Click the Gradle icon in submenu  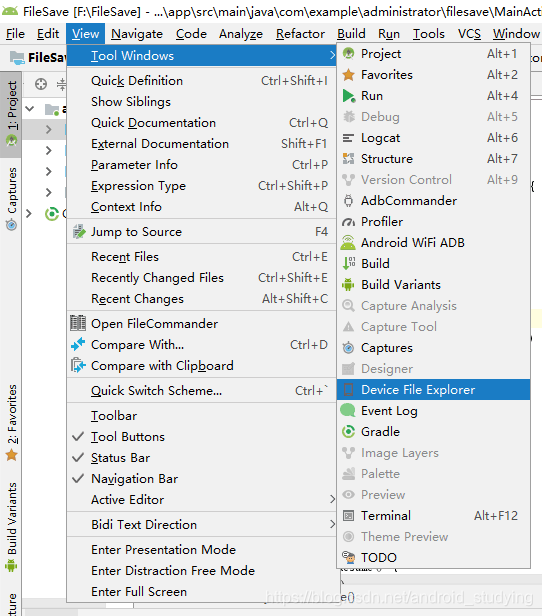tap(348, 432)
